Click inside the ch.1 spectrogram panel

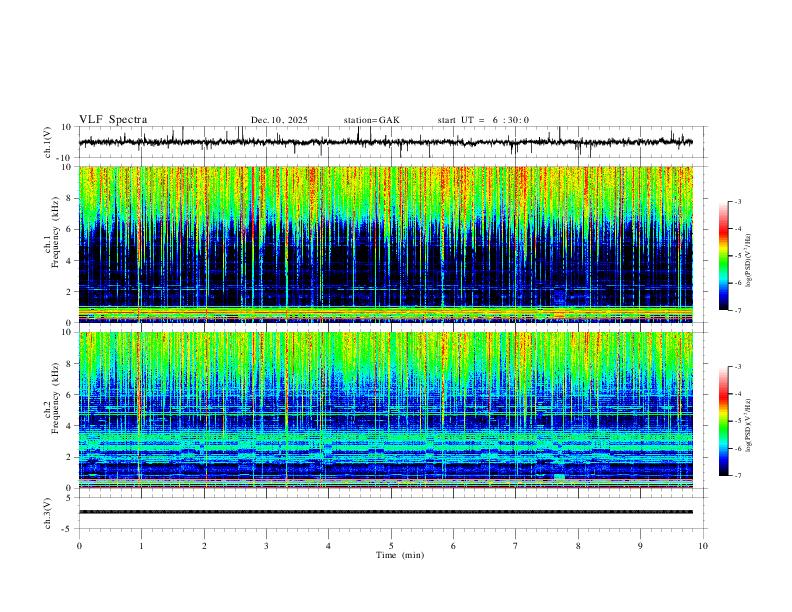point(386,244)
